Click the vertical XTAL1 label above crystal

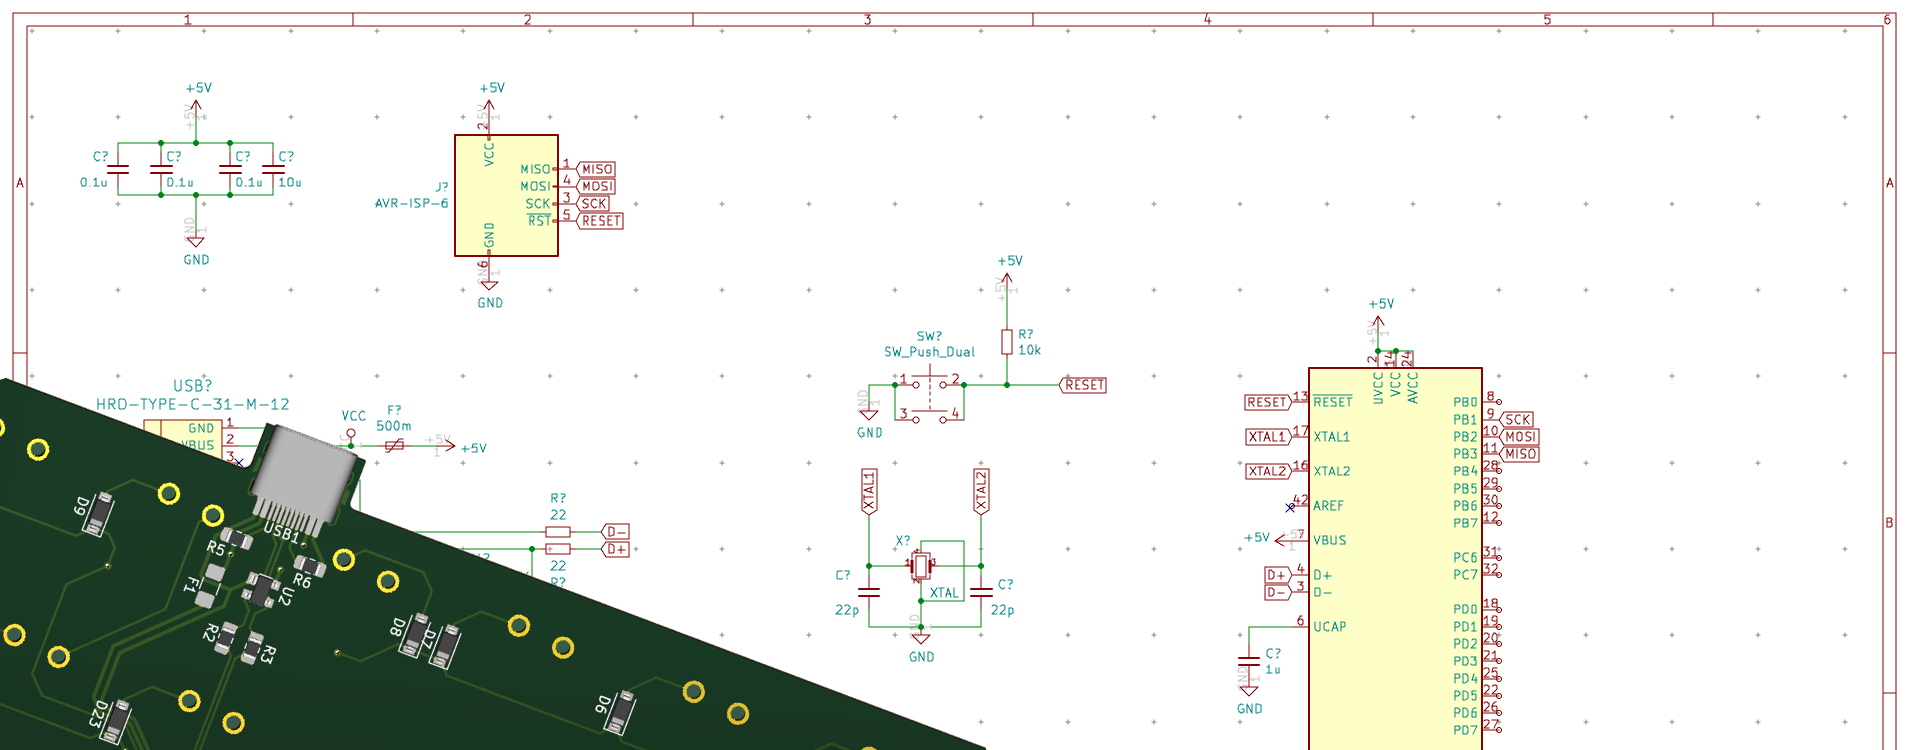pyautogui.click(x=869, y=491)
